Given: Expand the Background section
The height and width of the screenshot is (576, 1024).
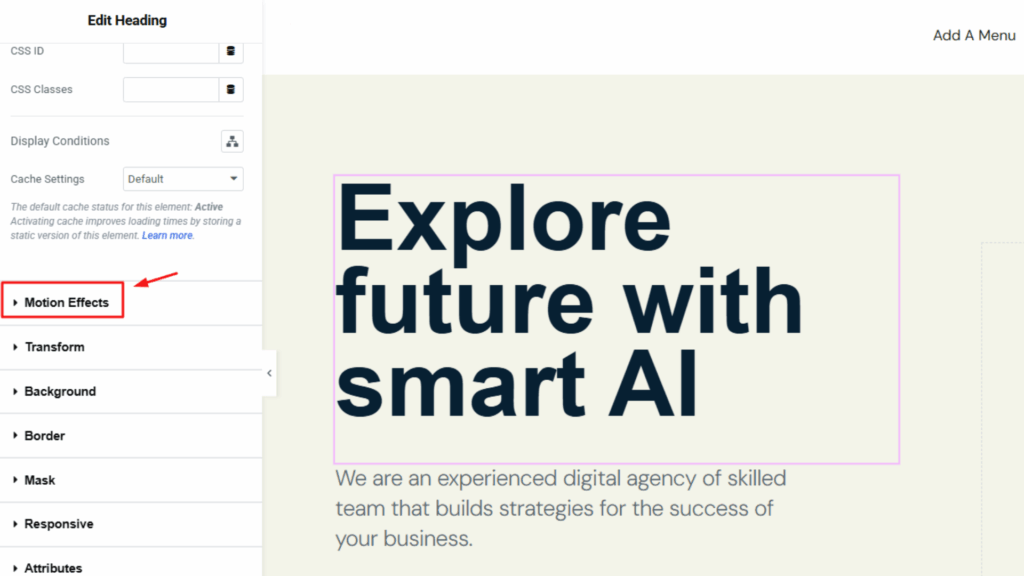Looking at the screenshot, I should coord(60,391).
